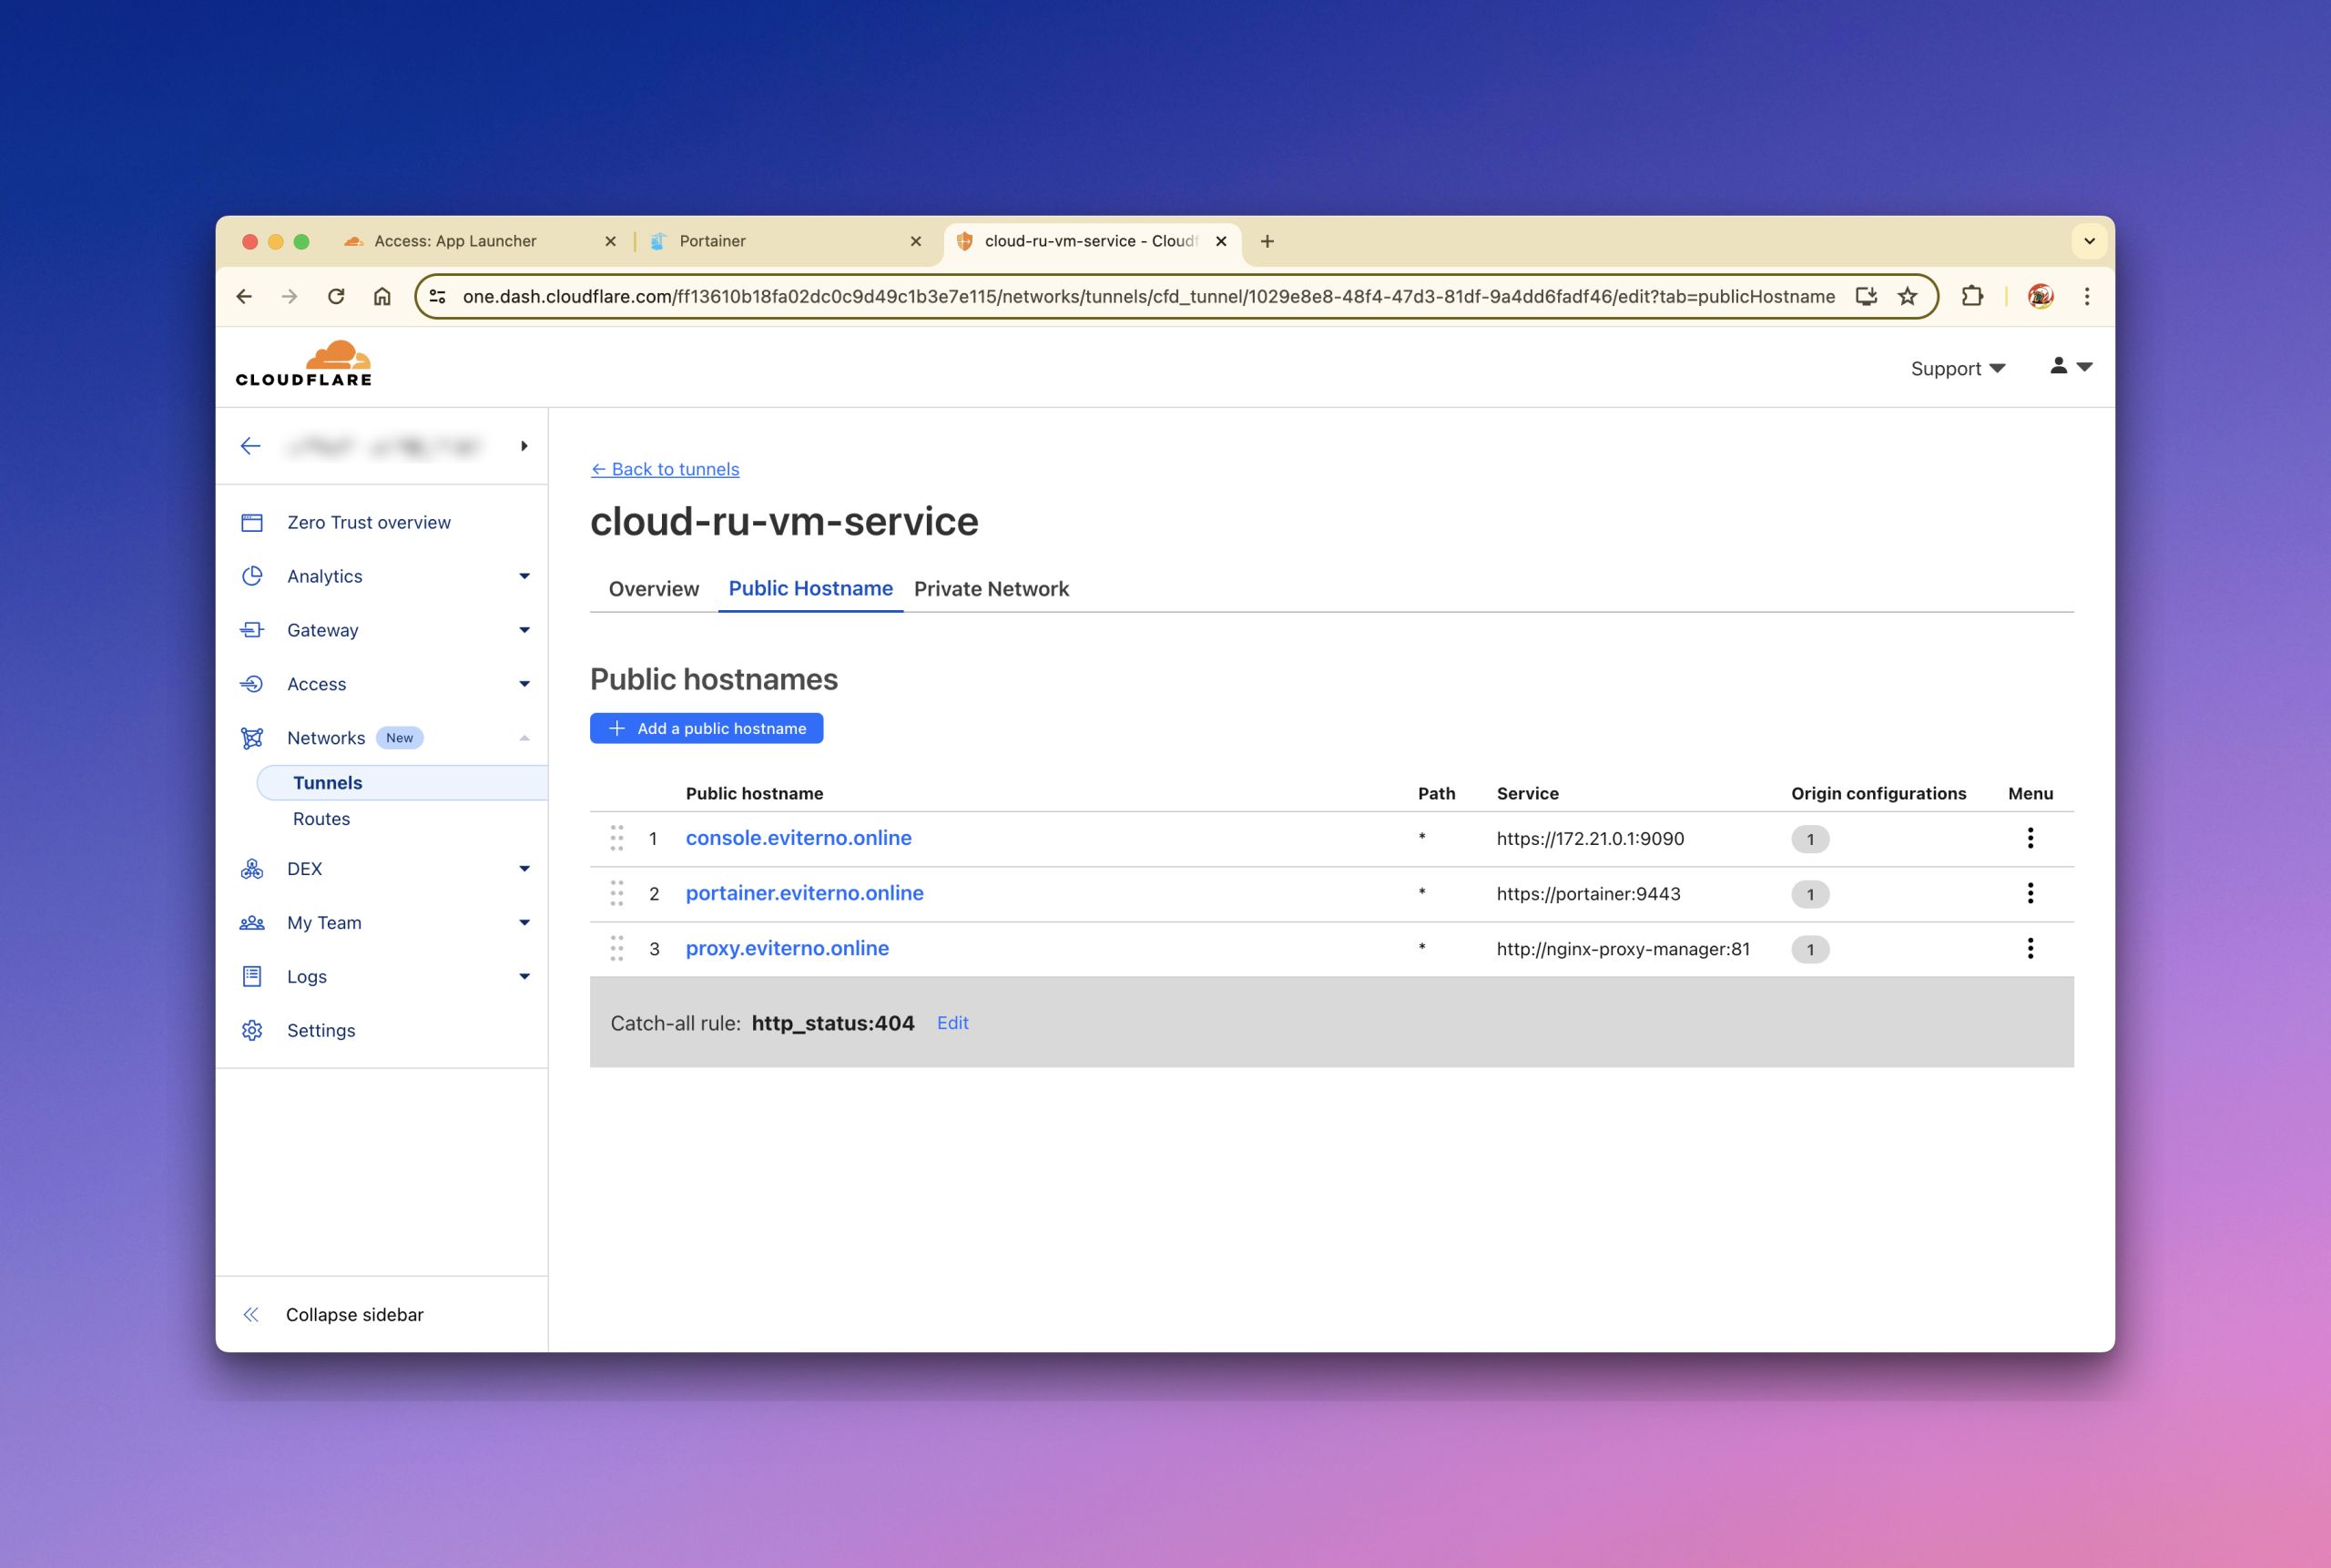Select the Public Hostname tab
2331x1568 pixels.
tap(811, 588)
